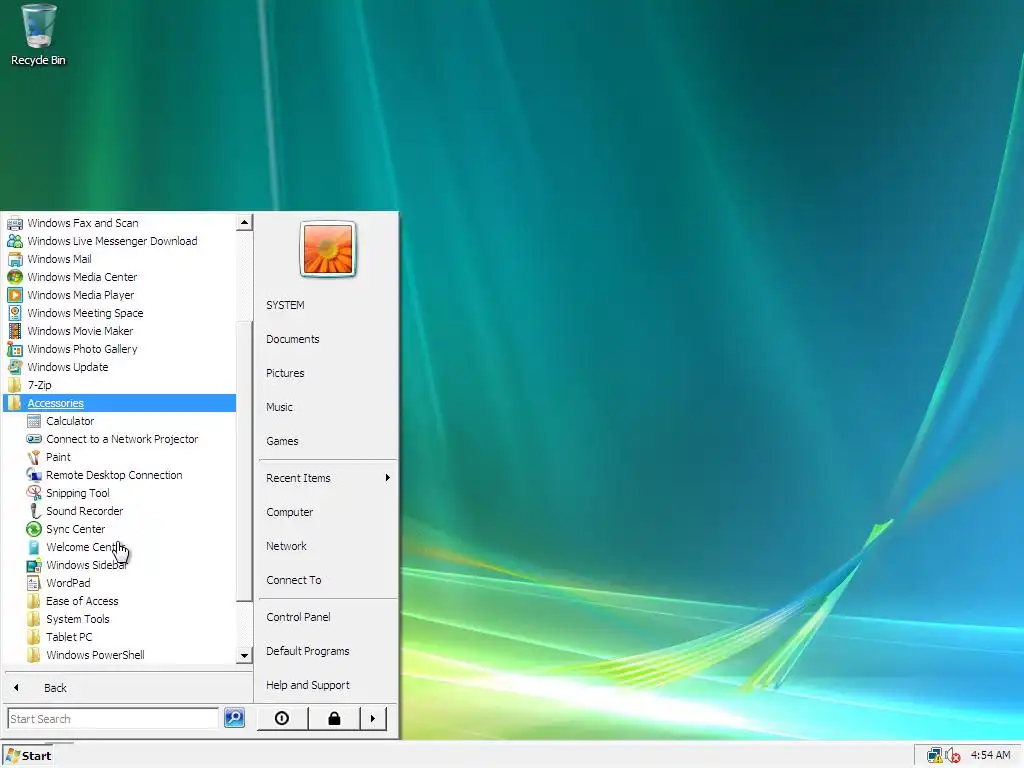Screen dimensions: 1024x768
Task: Collapse the Accessories folder
Action: tap(120, 403)
